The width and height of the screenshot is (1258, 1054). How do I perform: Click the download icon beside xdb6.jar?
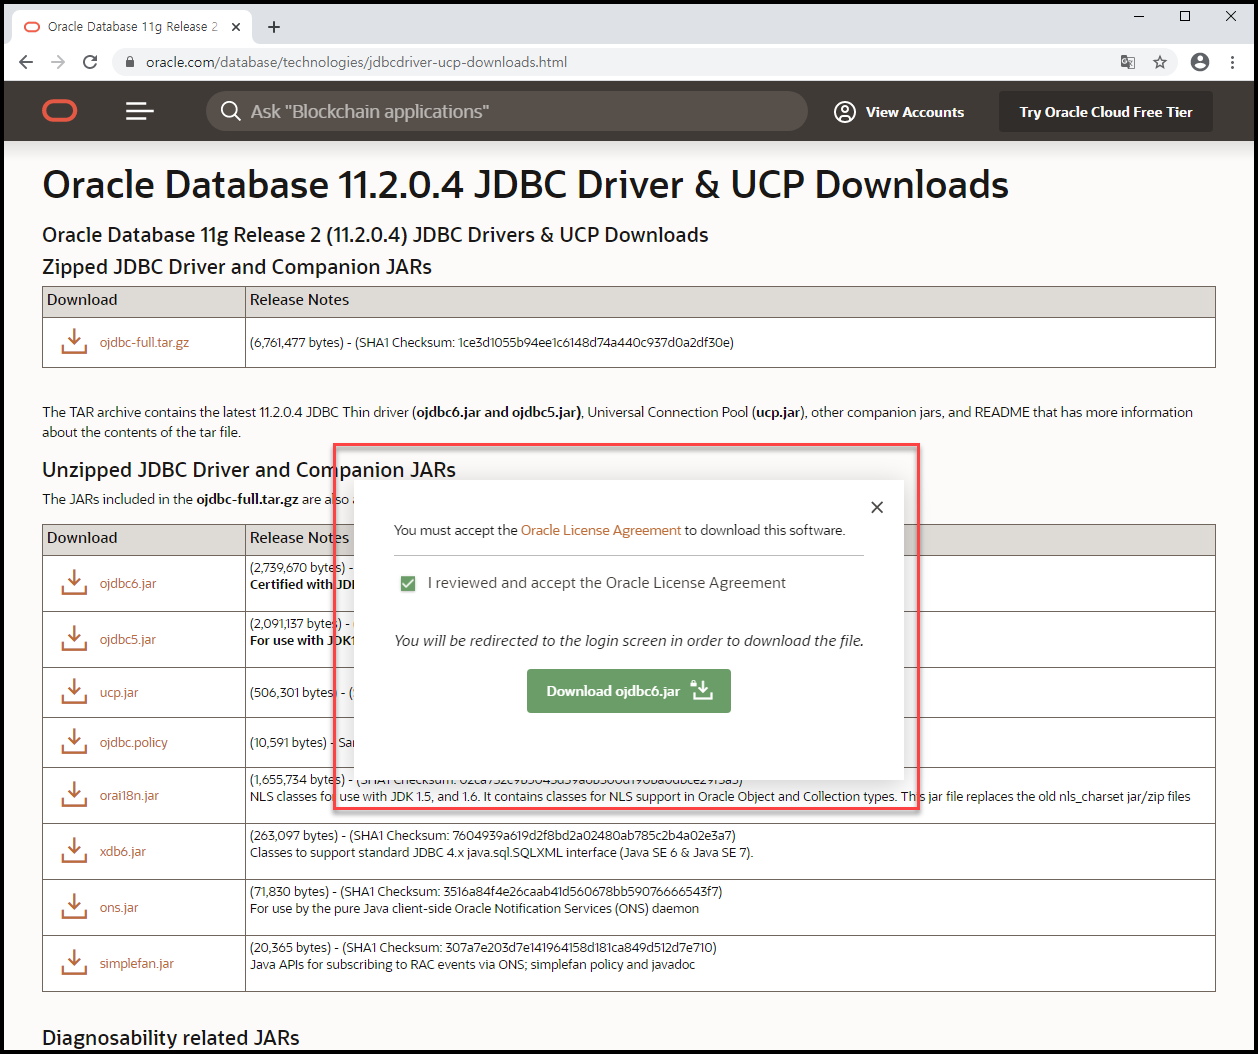[x=74, y=851]
